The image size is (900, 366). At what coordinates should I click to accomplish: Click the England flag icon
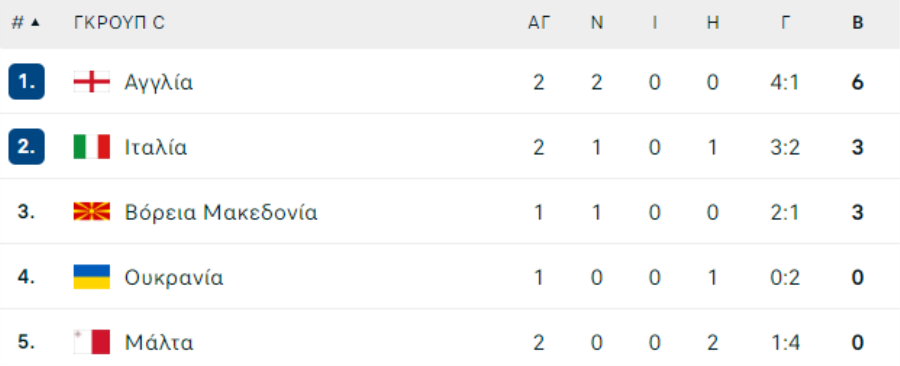pyautogui.click(x=92, y=83)
